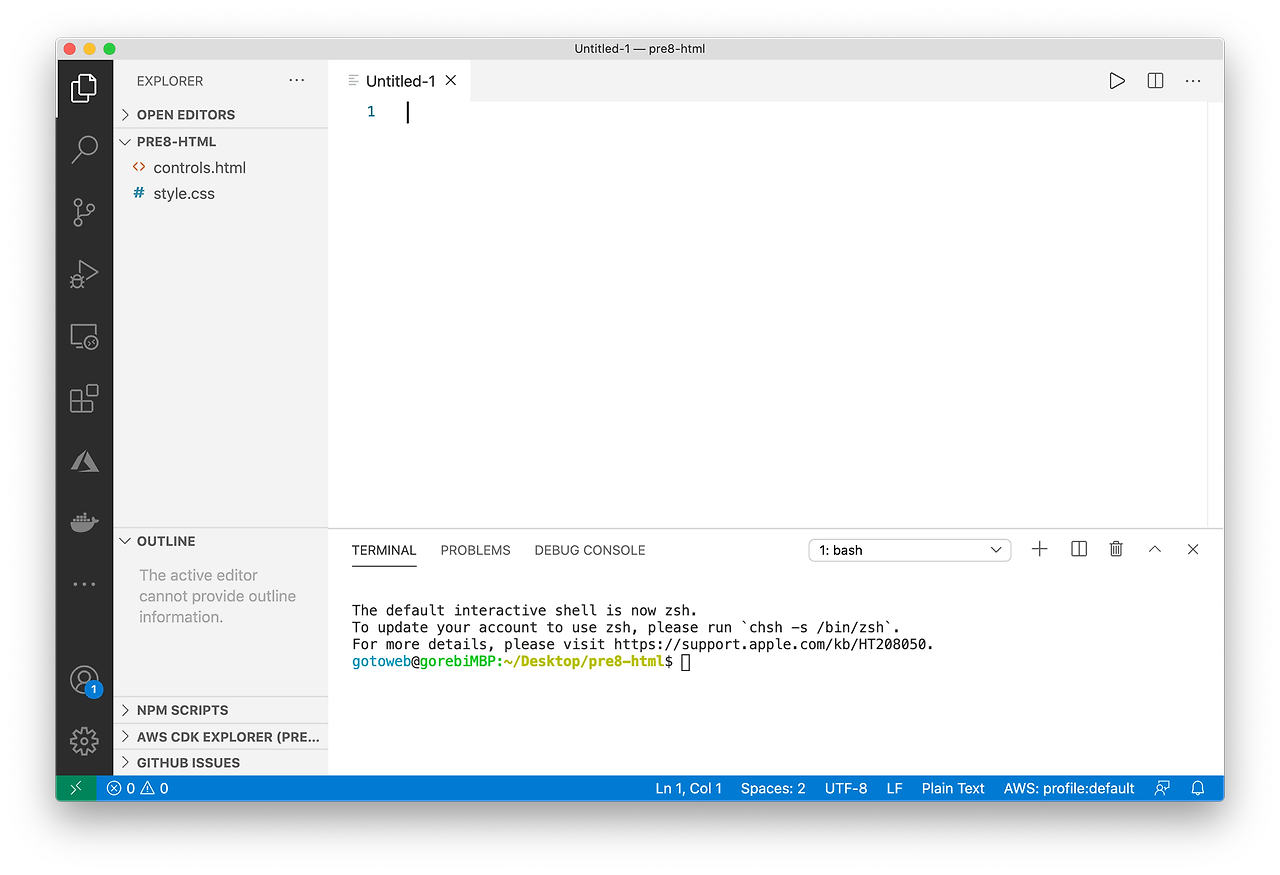The height and width of the screenshot is (875, 1280).
Task: Open the Manage gear icon
Action: [x=84, y=741]
